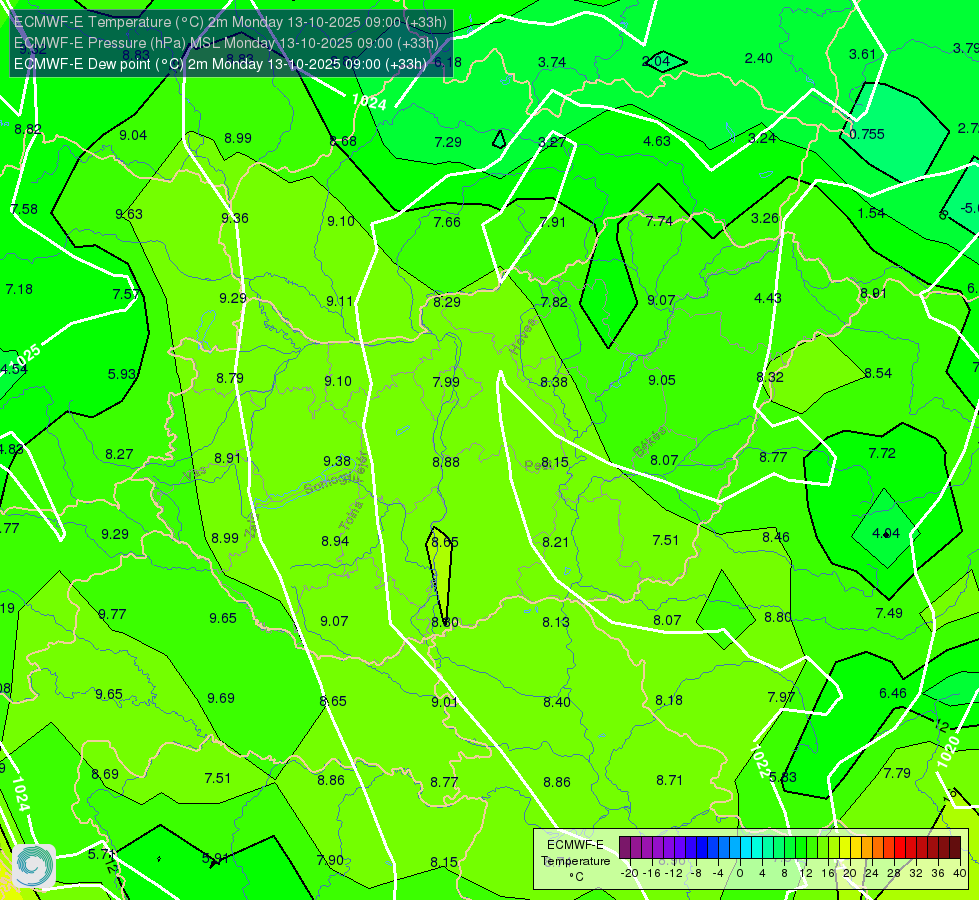Click the dew point value 7.72
This screenshot has width=979, height=900.
[x=882, y=453]
